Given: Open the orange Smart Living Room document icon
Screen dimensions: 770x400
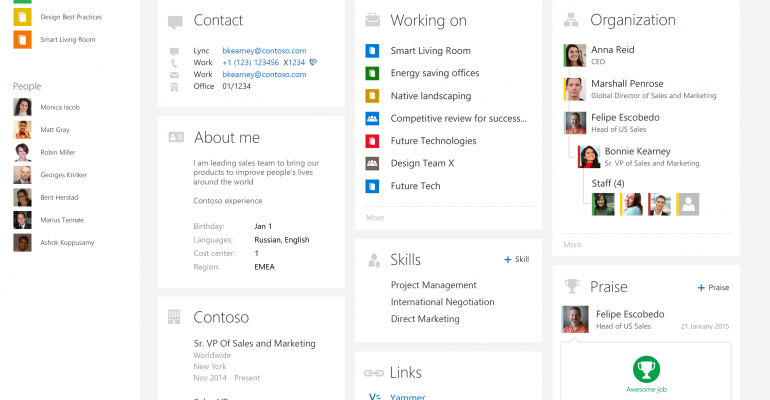Looking at the screenshot, I should coord(22,40).
